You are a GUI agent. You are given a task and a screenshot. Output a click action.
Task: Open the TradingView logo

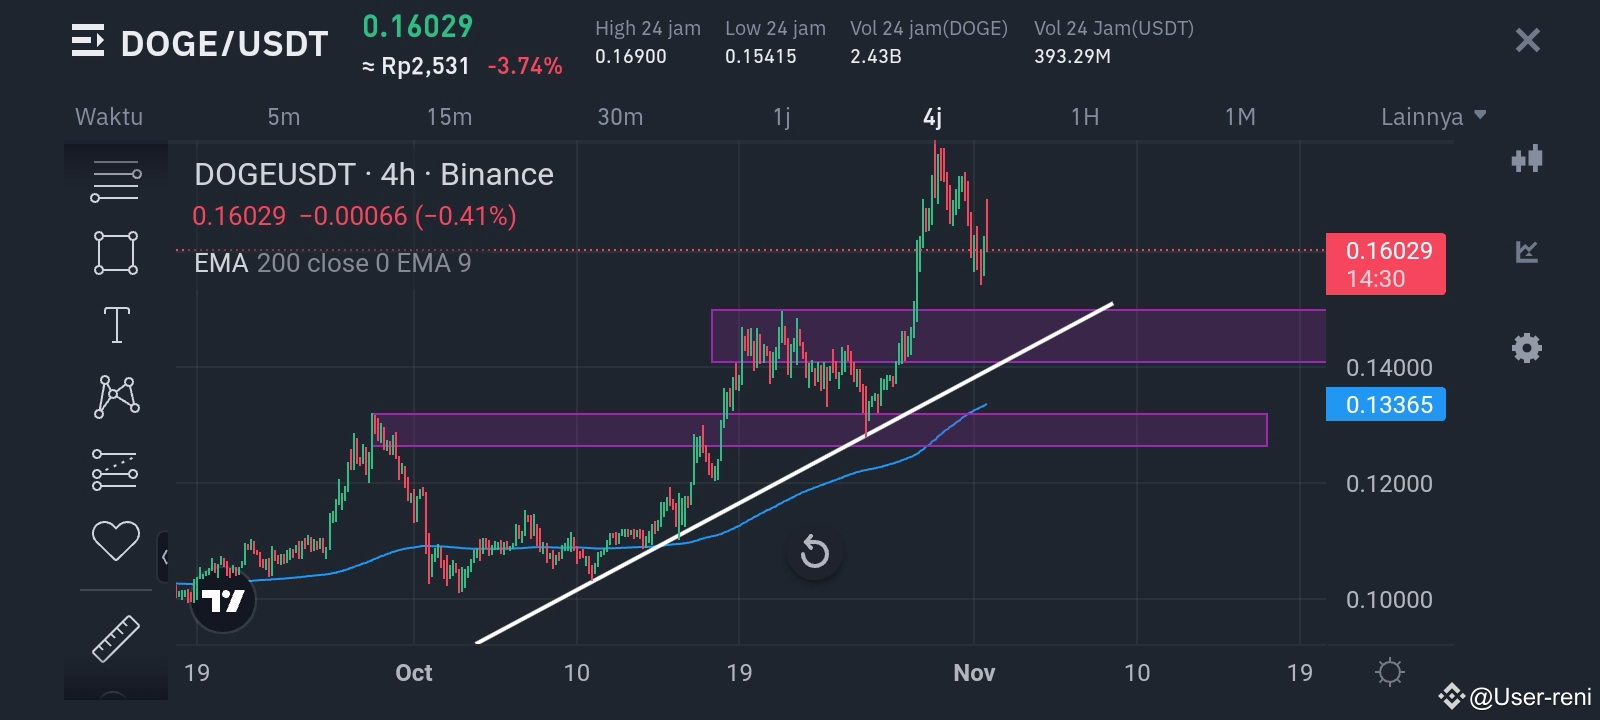coord(223,600)
